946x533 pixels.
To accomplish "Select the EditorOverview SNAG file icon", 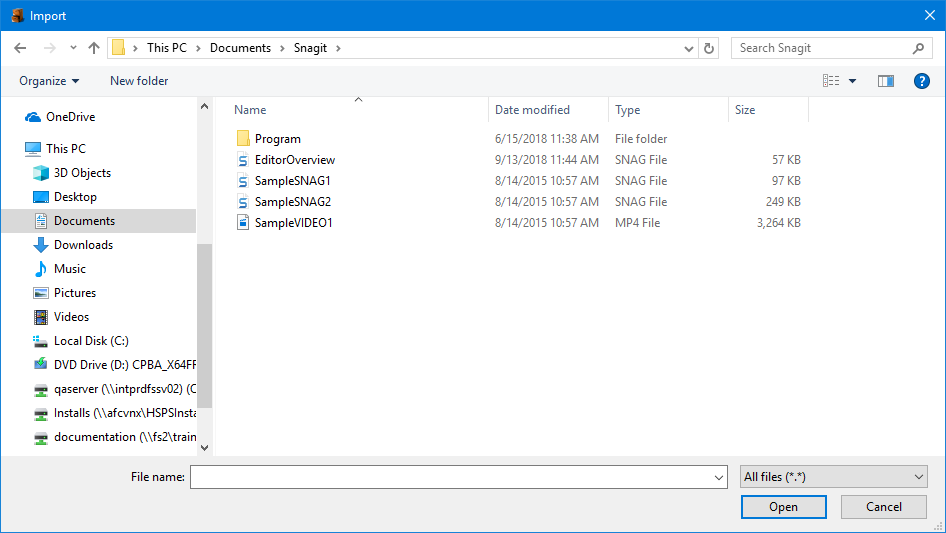I will (x=242, y=160).
